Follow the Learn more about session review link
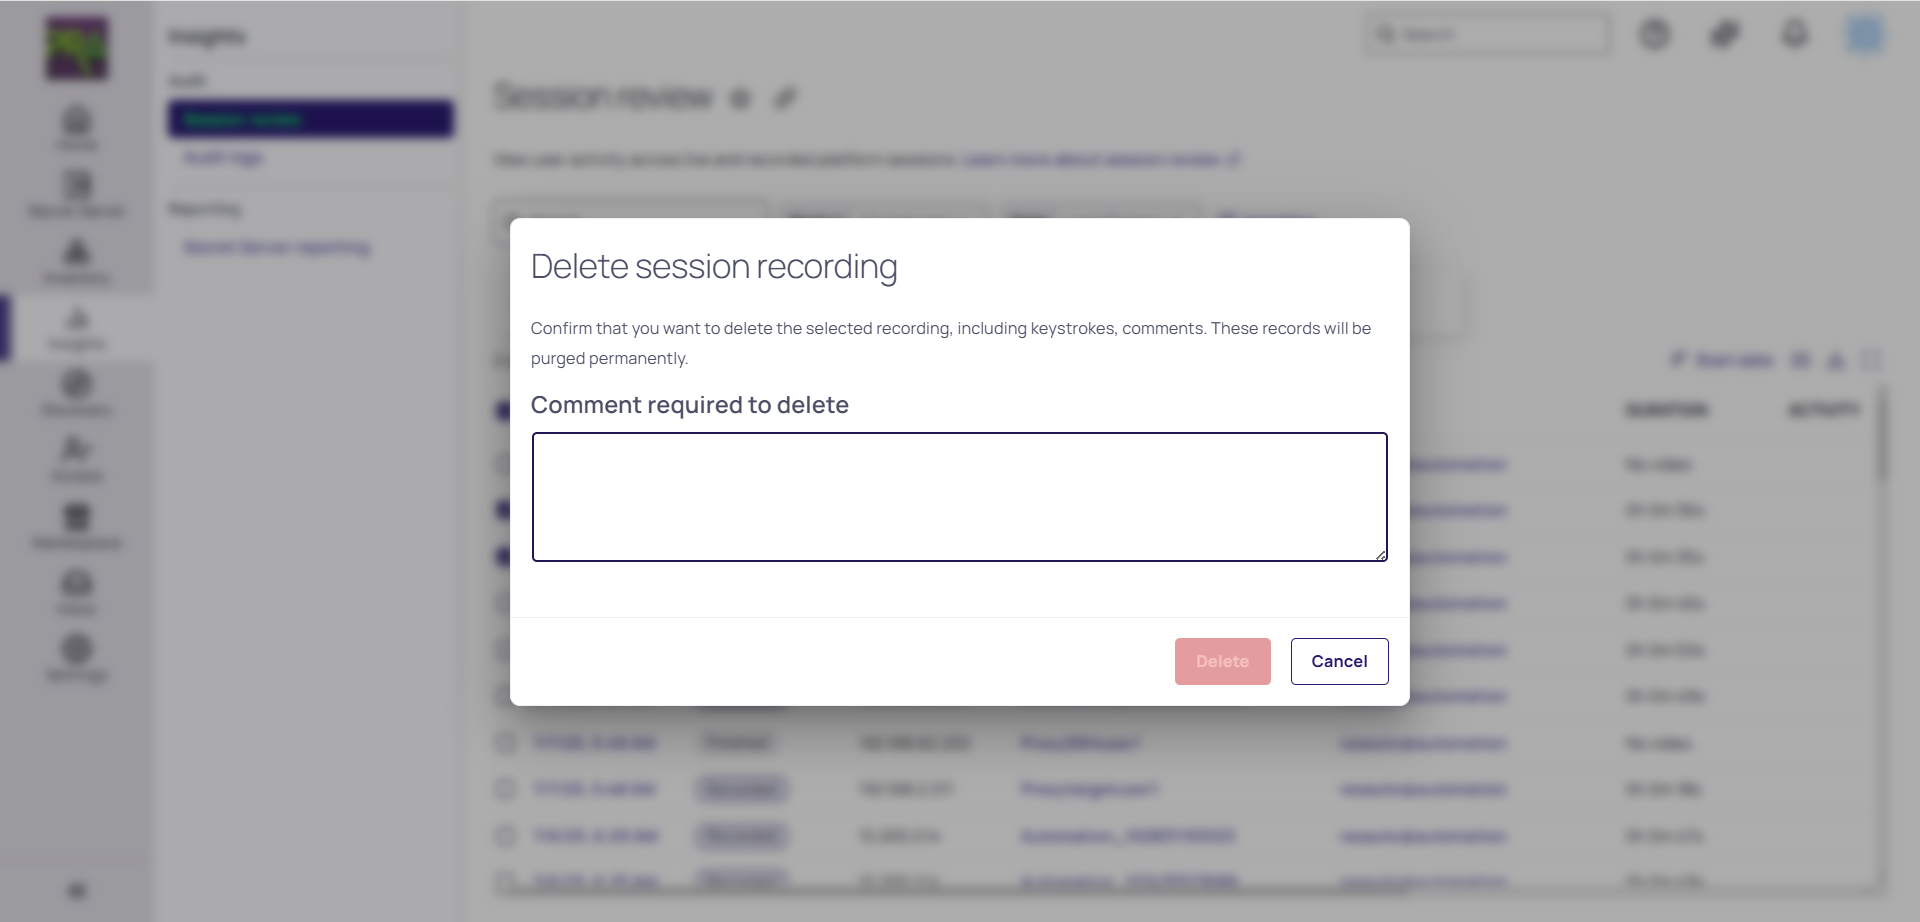 (x=1100, y=159)
